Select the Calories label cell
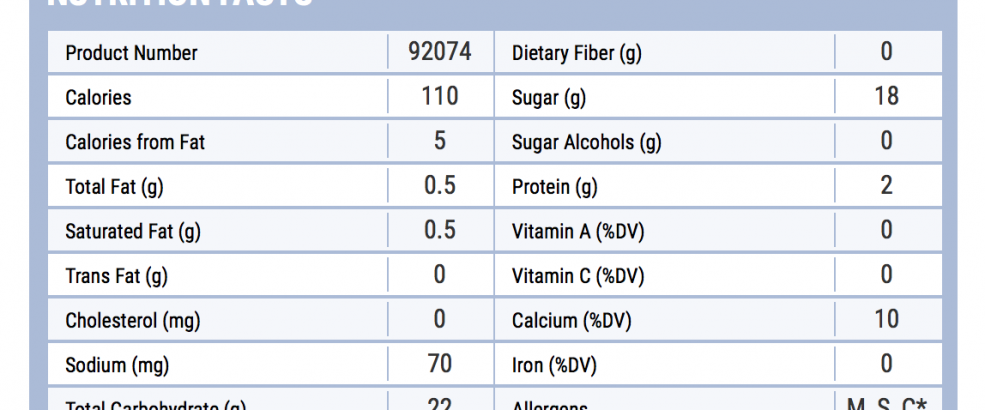Screen dimensions: 985x410 98,97
